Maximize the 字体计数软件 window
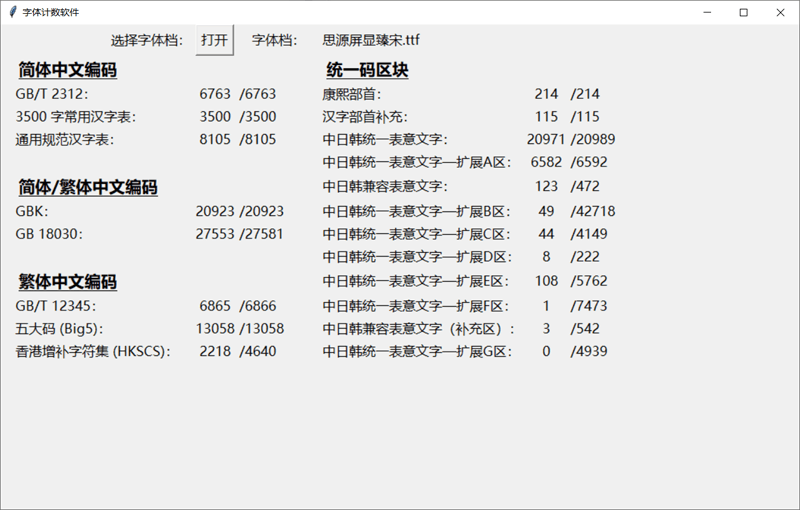This screenshot has width=800, height=510. click(x=744, y=12)
